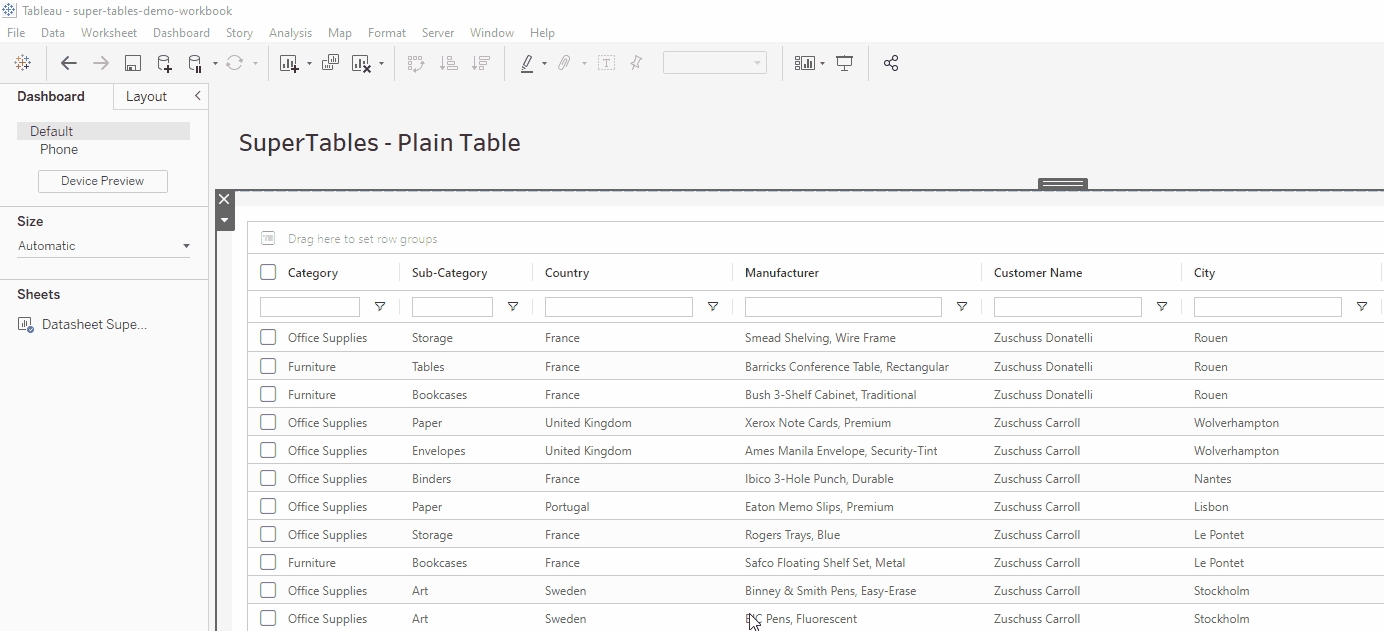Image resolution: width=1384 pixels, height=631 pixels.
Task: Open the Analysis menu
Action: (290, 33)
